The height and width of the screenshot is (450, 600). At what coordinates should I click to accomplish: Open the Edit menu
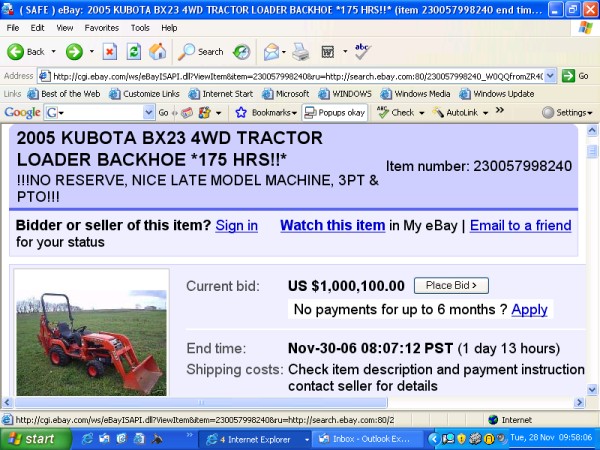[x=37, y=28]
